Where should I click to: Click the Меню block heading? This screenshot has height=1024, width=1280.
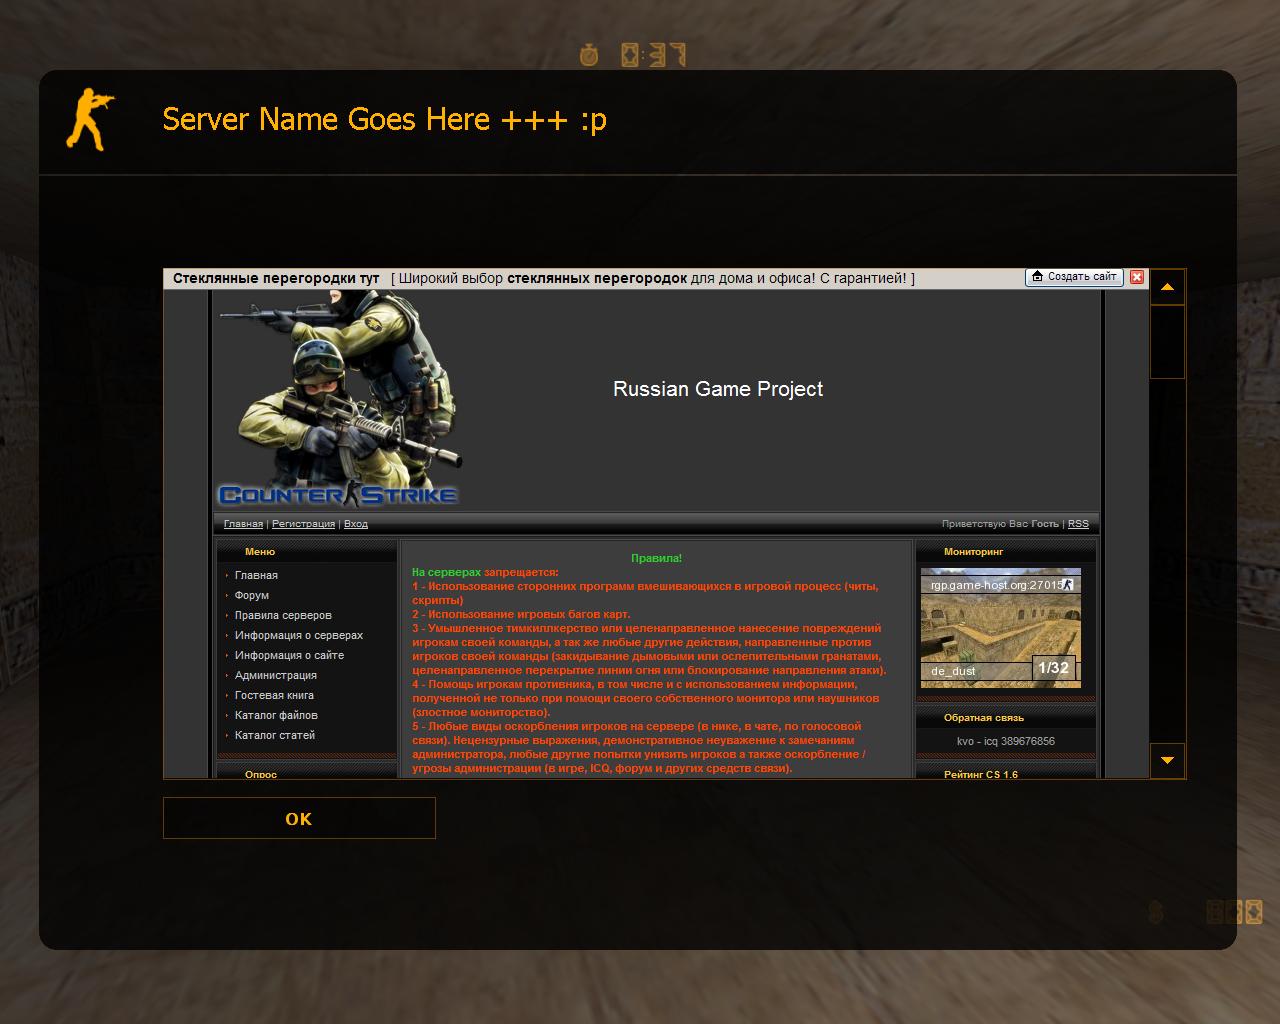tap(260, 551)
